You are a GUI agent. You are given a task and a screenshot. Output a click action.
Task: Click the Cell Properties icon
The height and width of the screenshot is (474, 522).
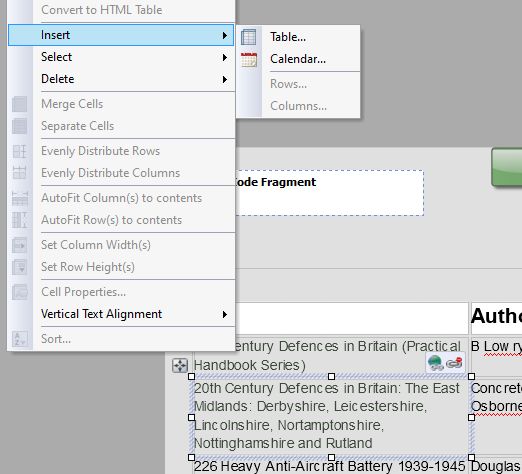(20, 292)
